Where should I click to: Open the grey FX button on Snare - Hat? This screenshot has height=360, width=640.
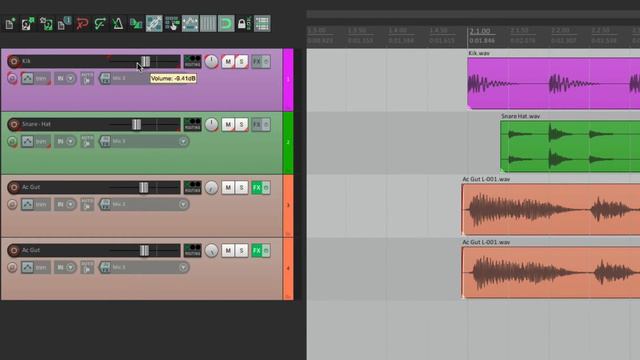[256, 124]
